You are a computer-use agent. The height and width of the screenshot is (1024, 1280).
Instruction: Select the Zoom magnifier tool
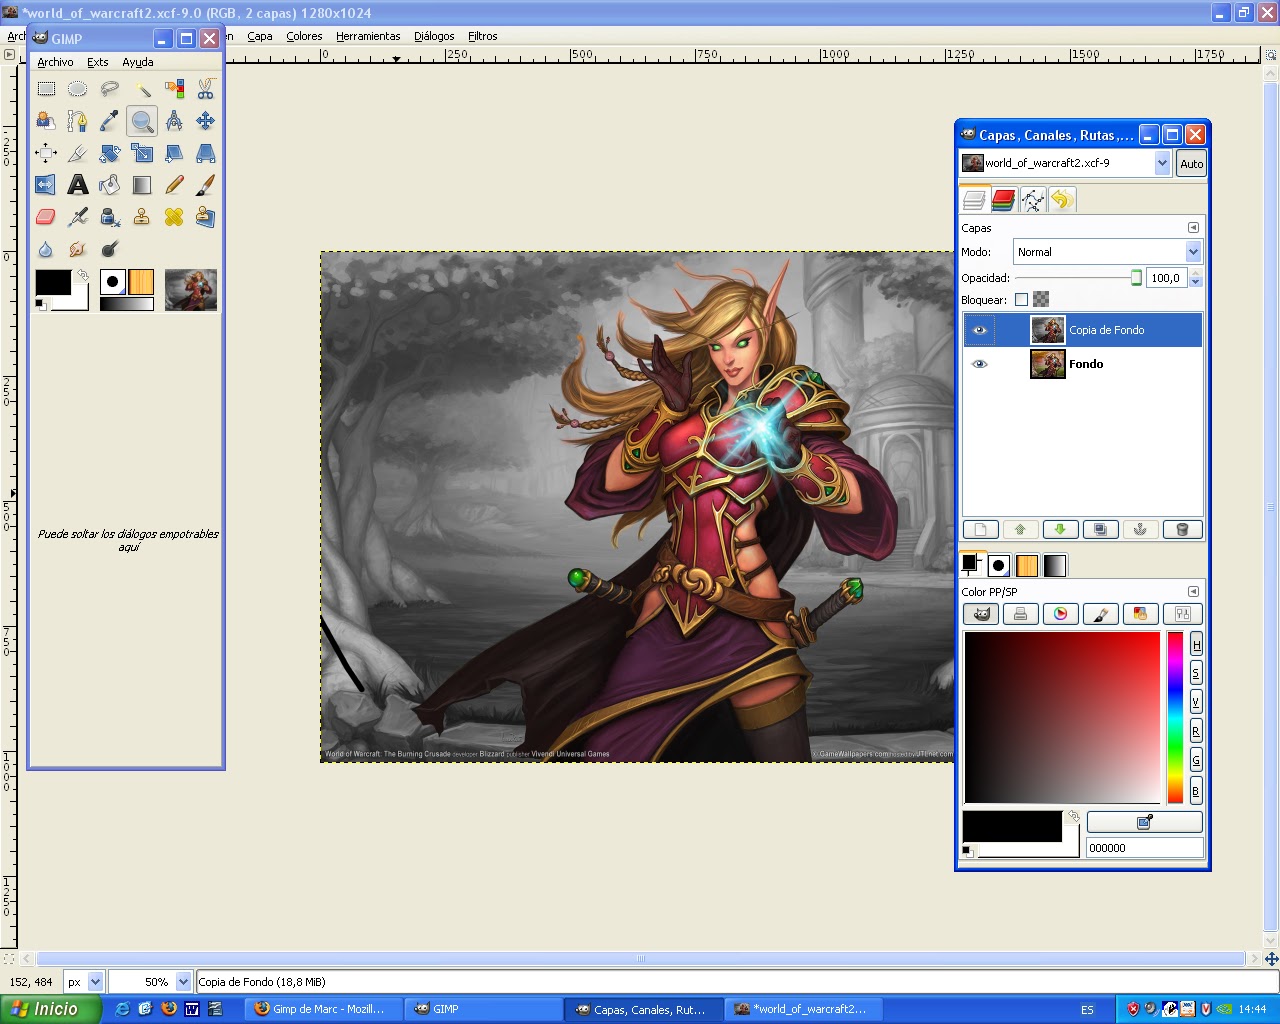(x=142, y=121)
